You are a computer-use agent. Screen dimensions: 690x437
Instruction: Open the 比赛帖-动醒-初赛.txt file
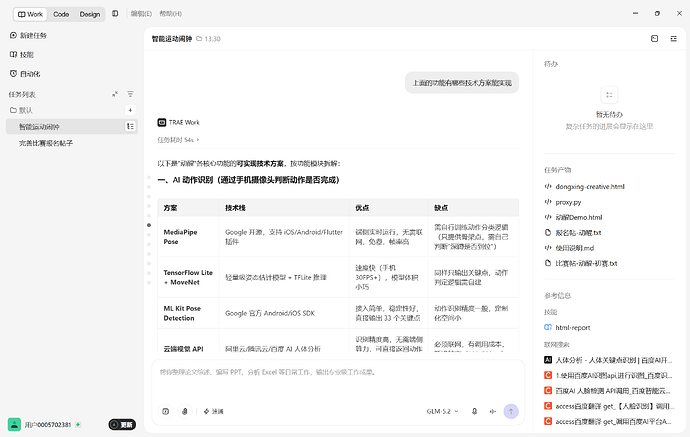coord(581,263)
